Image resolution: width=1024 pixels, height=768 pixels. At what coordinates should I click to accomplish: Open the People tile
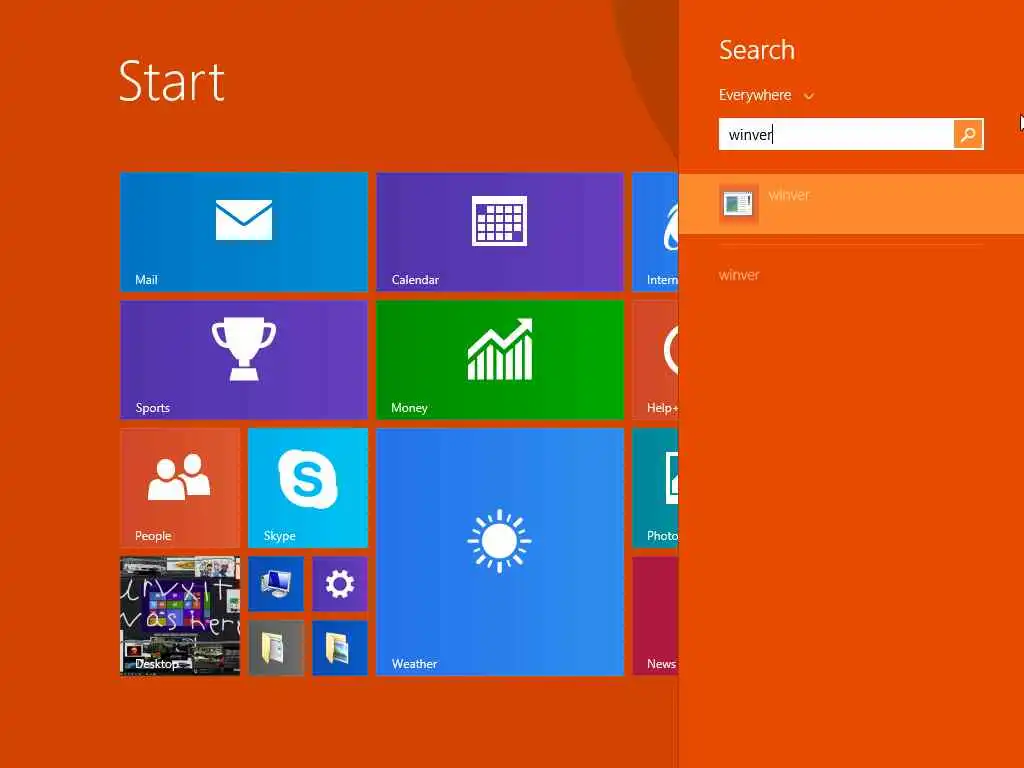[180, 487]
